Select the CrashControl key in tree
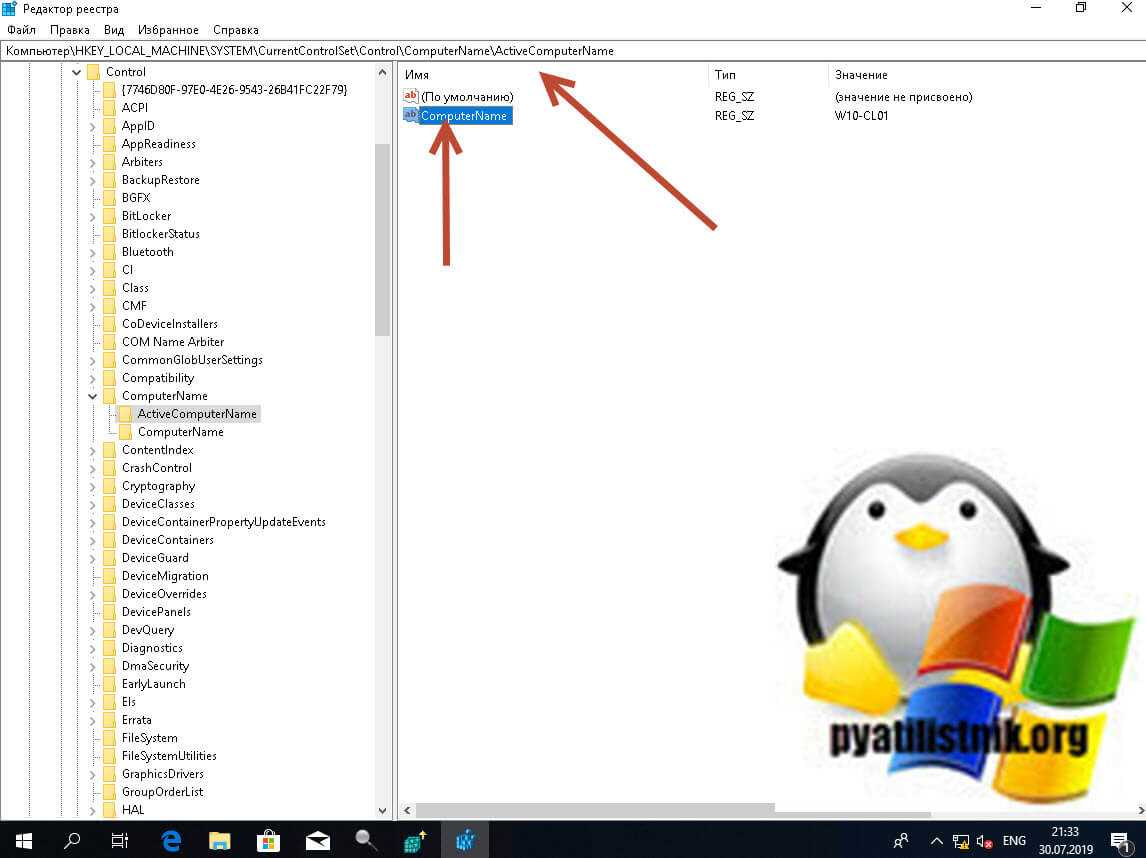Viewport: 1146px width, 858px height. click(156, 468)
